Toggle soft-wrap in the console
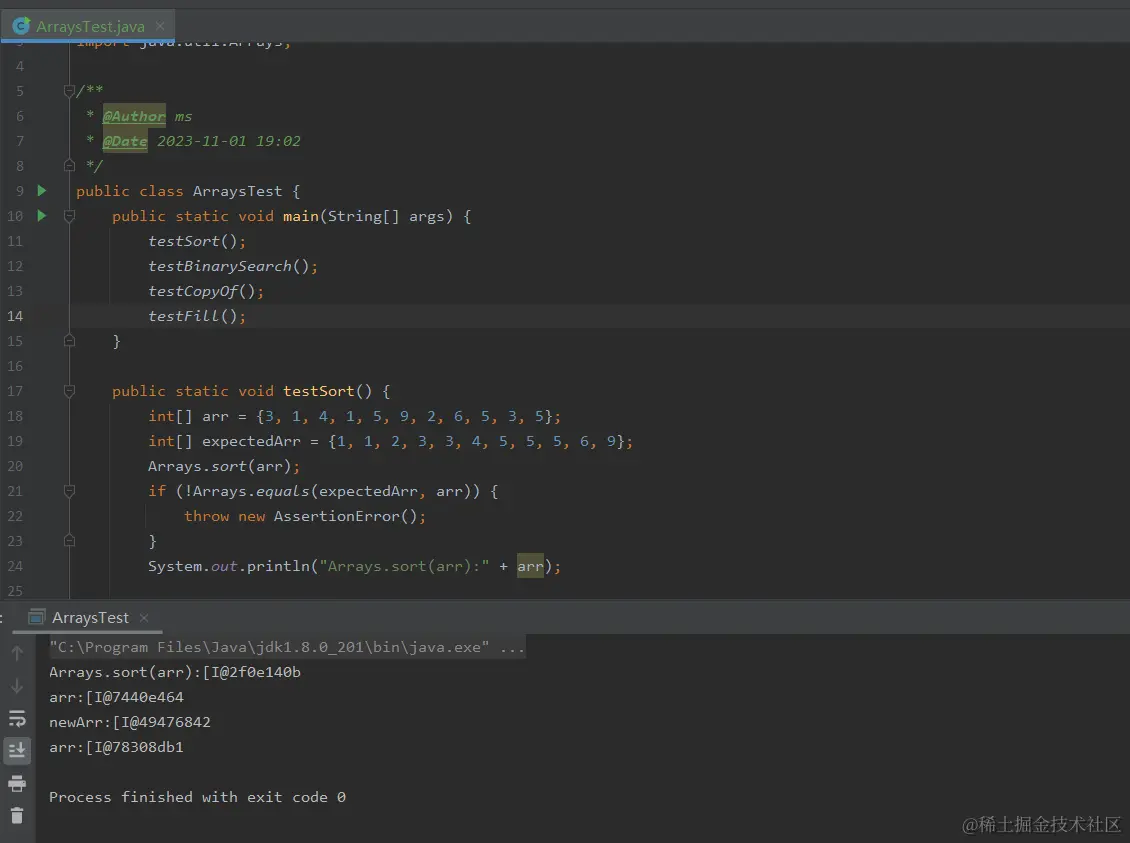This screenshot has width=1130, height=843. coord(17,718)
